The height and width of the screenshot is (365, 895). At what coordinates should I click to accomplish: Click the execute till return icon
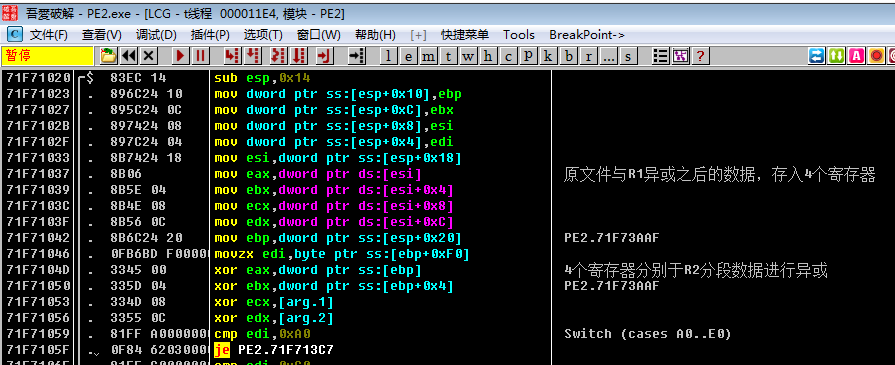point(325,55)
